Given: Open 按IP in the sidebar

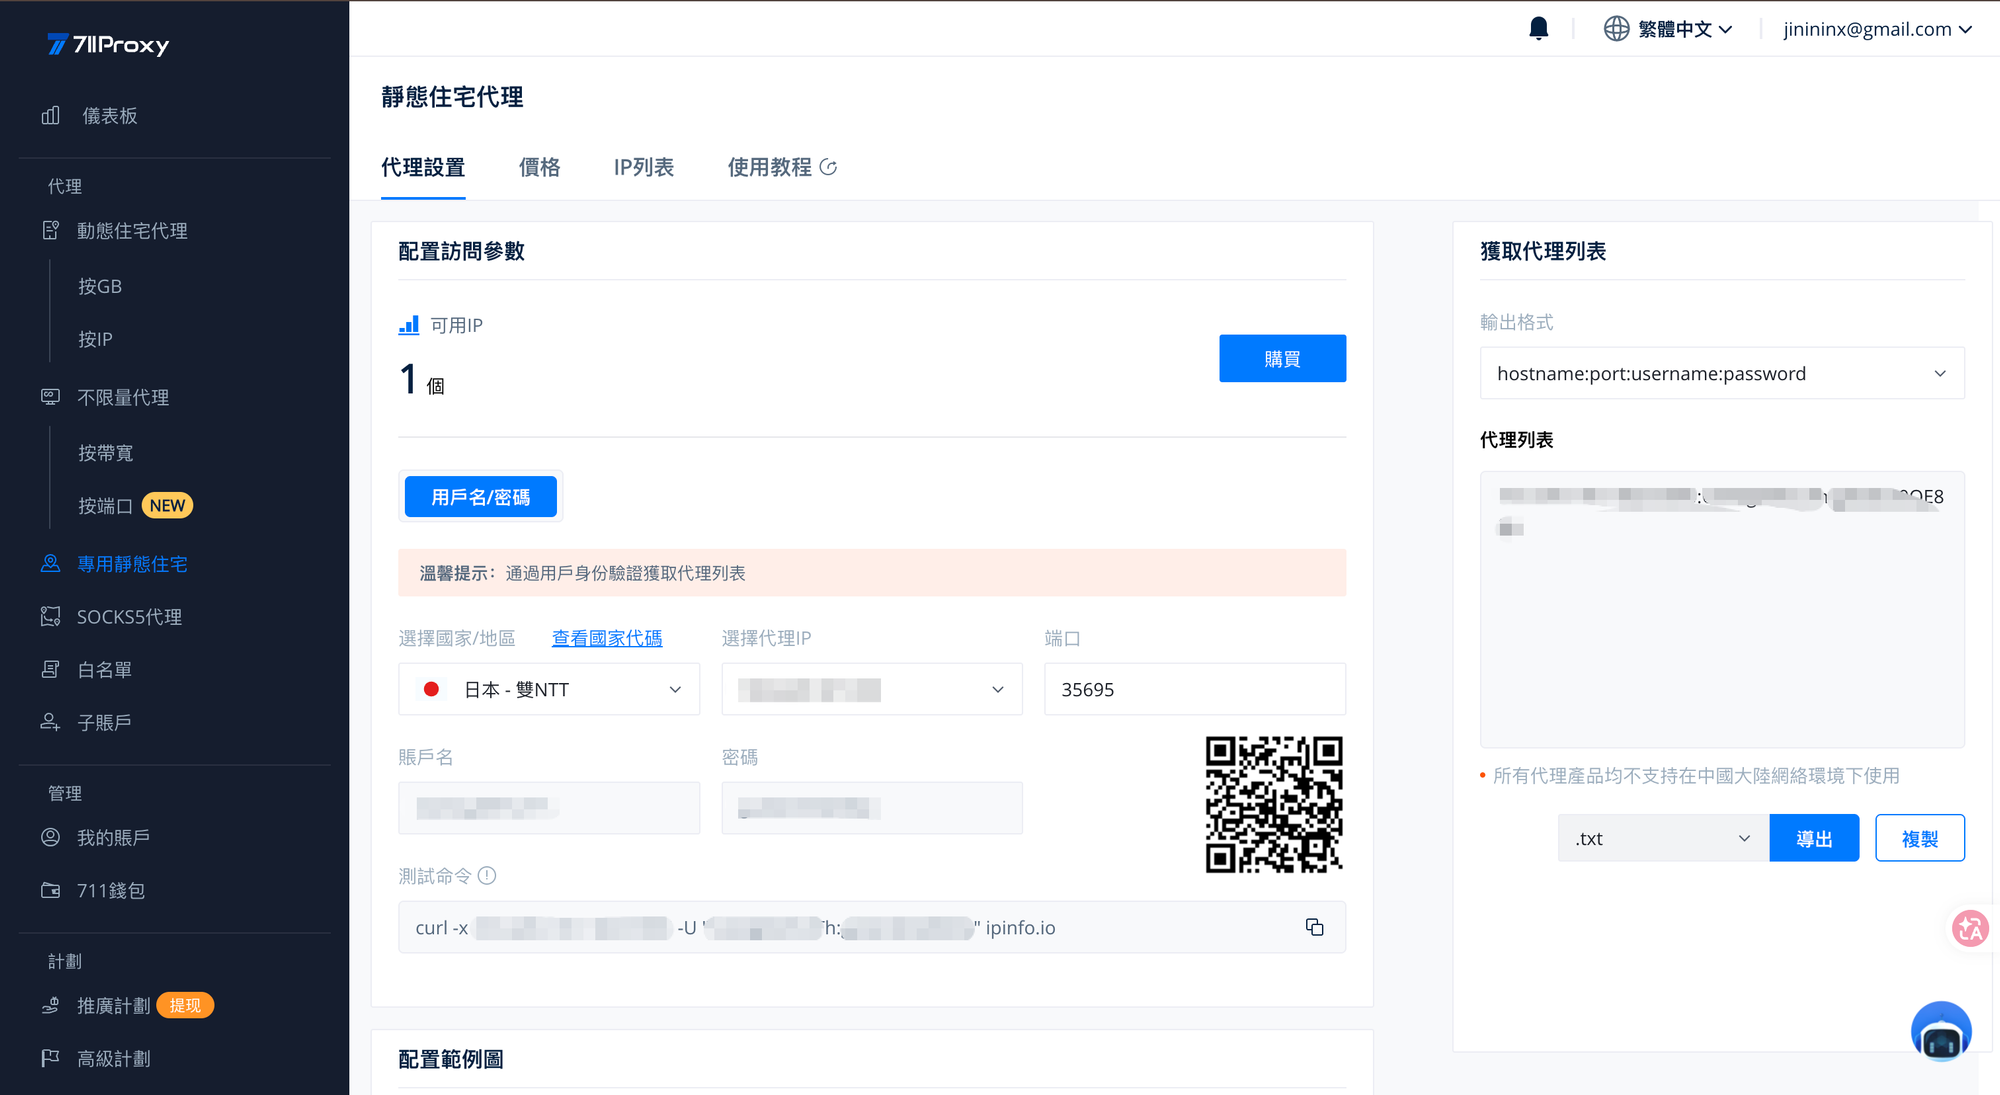Looking at the screenshot, I should 95,339.
